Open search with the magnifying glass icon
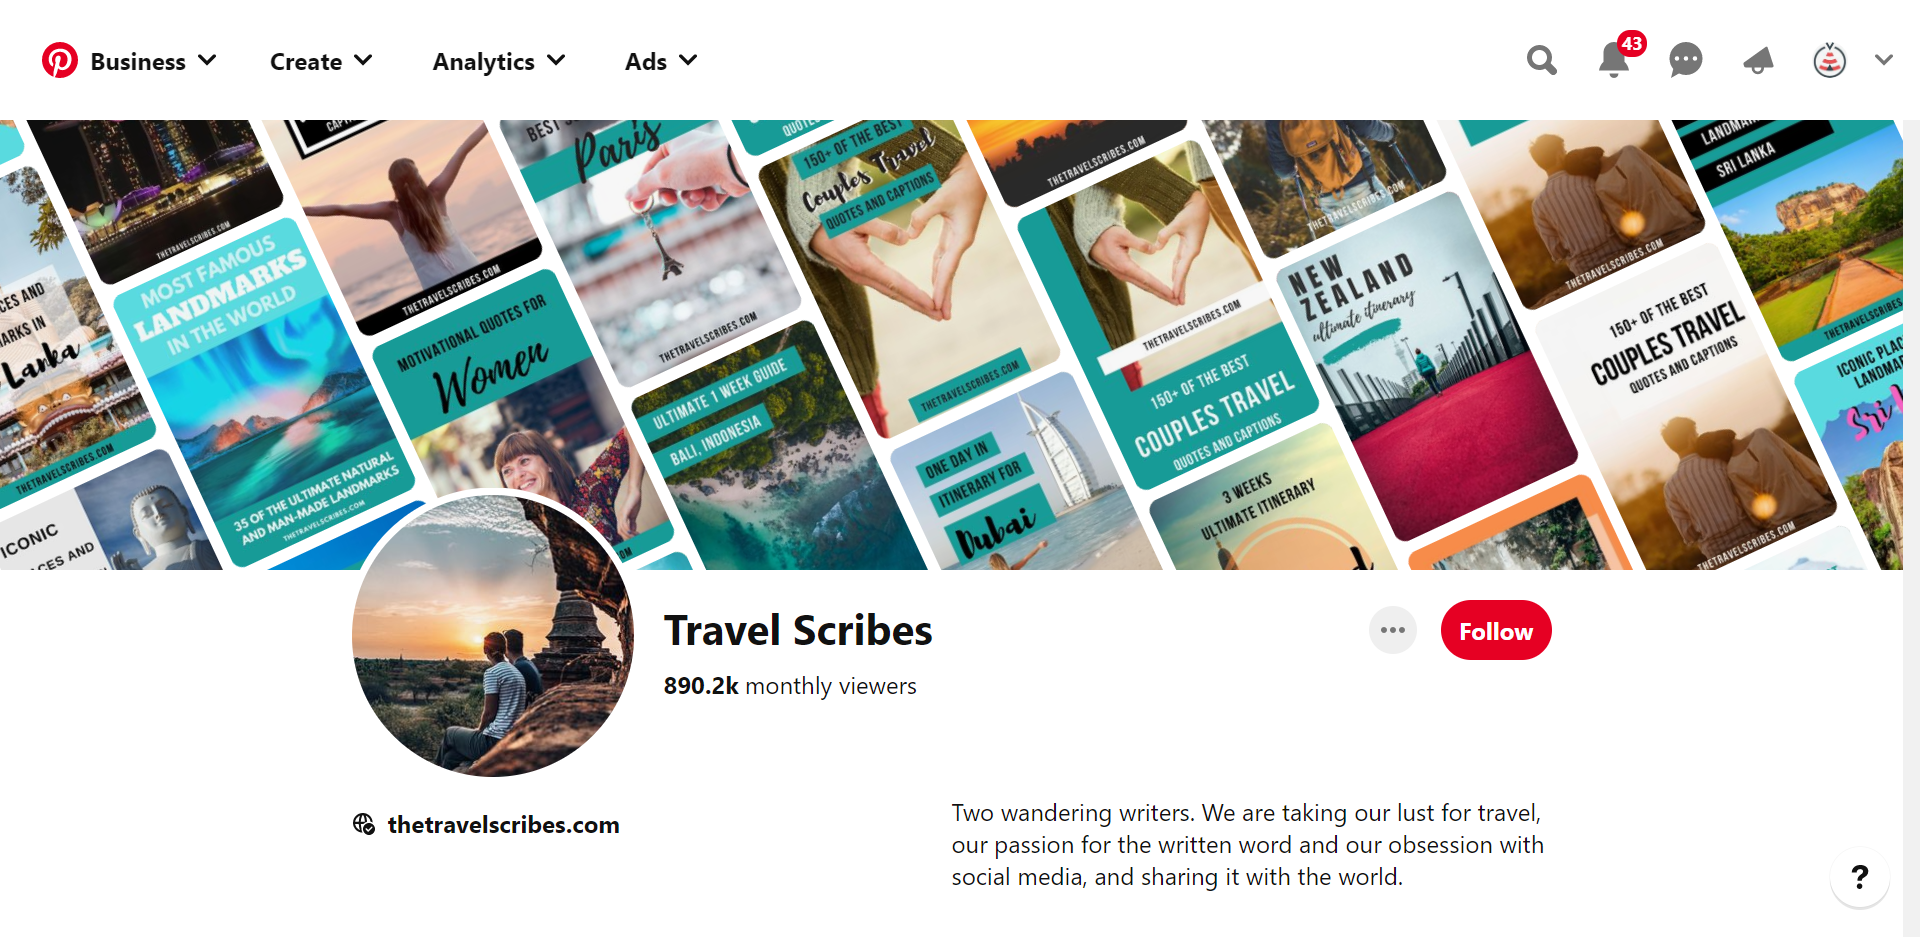This screenshot has height=937, width=1920. [x=1542, y=61]
